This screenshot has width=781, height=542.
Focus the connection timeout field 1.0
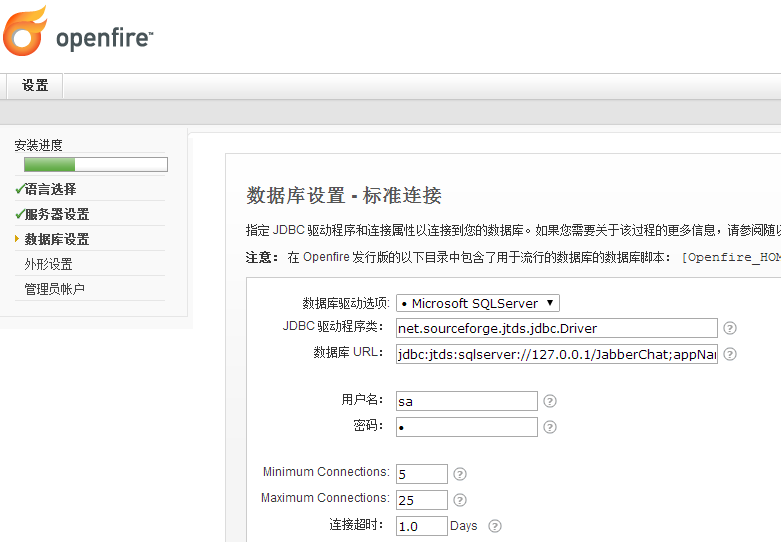pos(422,526)
